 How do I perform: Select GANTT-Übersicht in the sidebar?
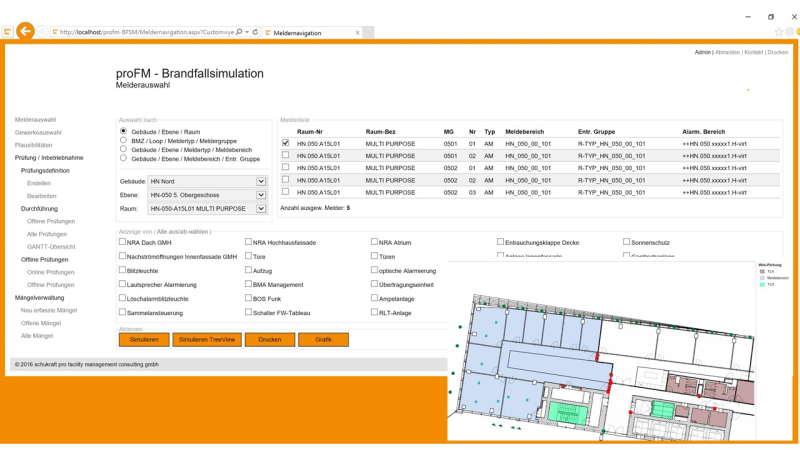[50, 246]
